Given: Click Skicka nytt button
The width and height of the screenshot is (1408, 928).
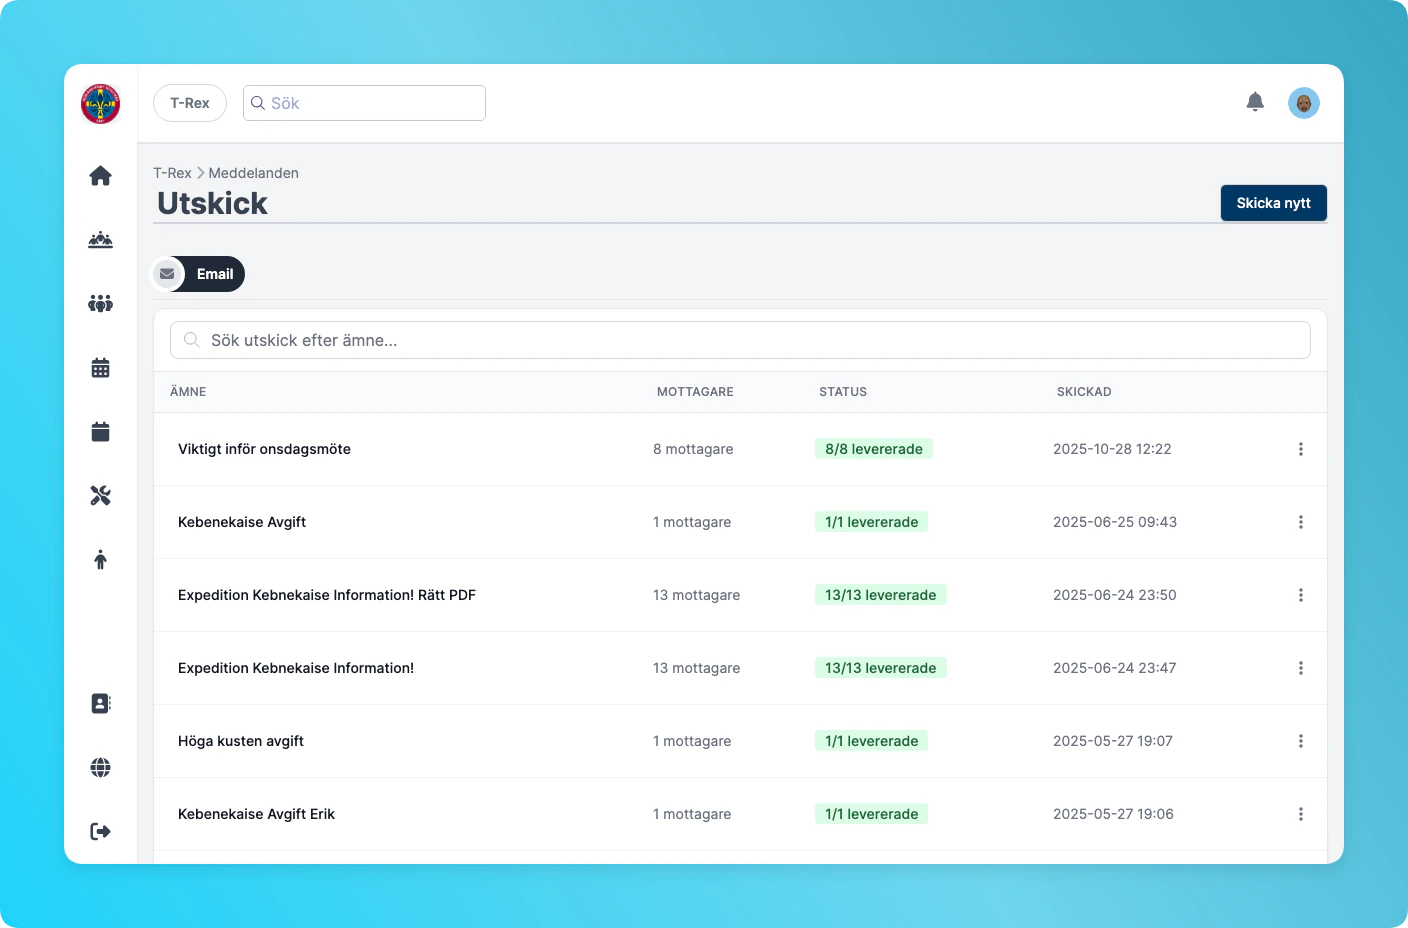Looking at the screenshot, I should coord(1274,203).
